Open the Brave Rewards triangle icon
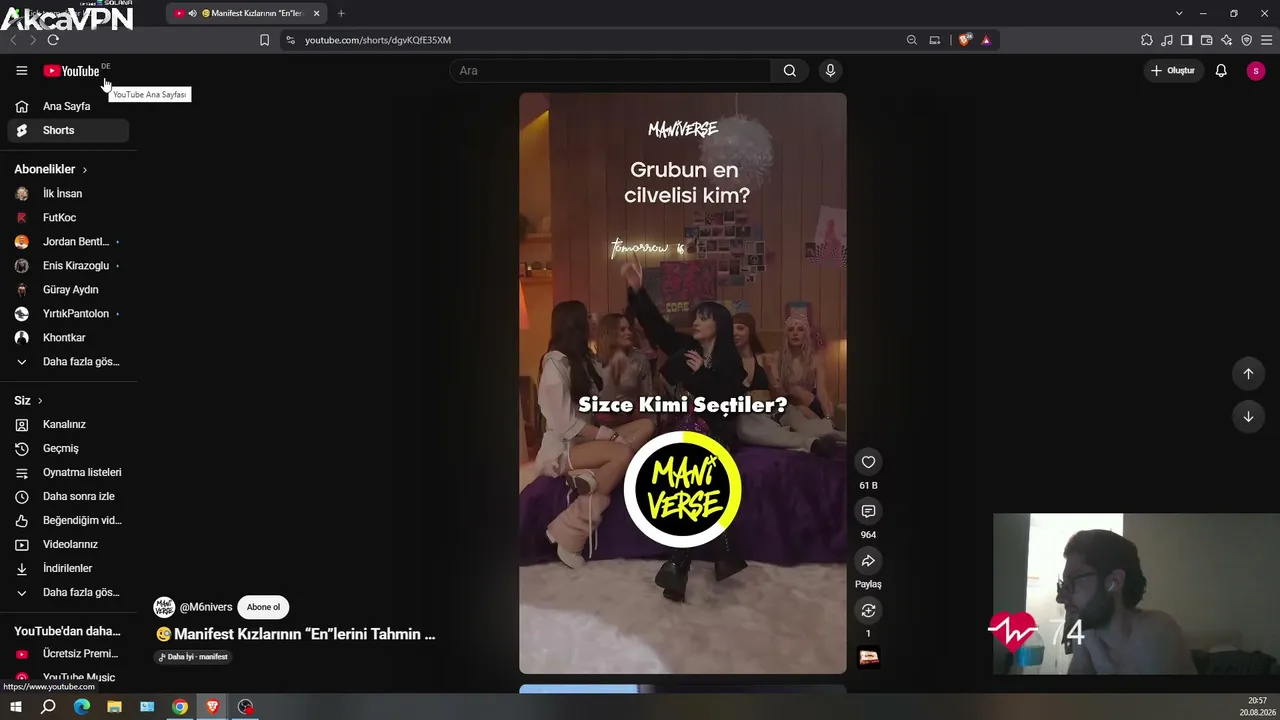1280x720 pixels. tap(986, 40)
